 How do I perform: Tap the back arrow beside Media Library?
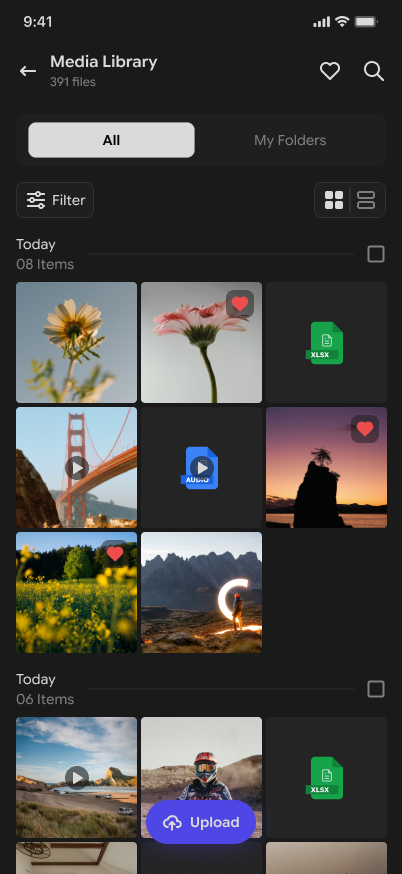28,71
